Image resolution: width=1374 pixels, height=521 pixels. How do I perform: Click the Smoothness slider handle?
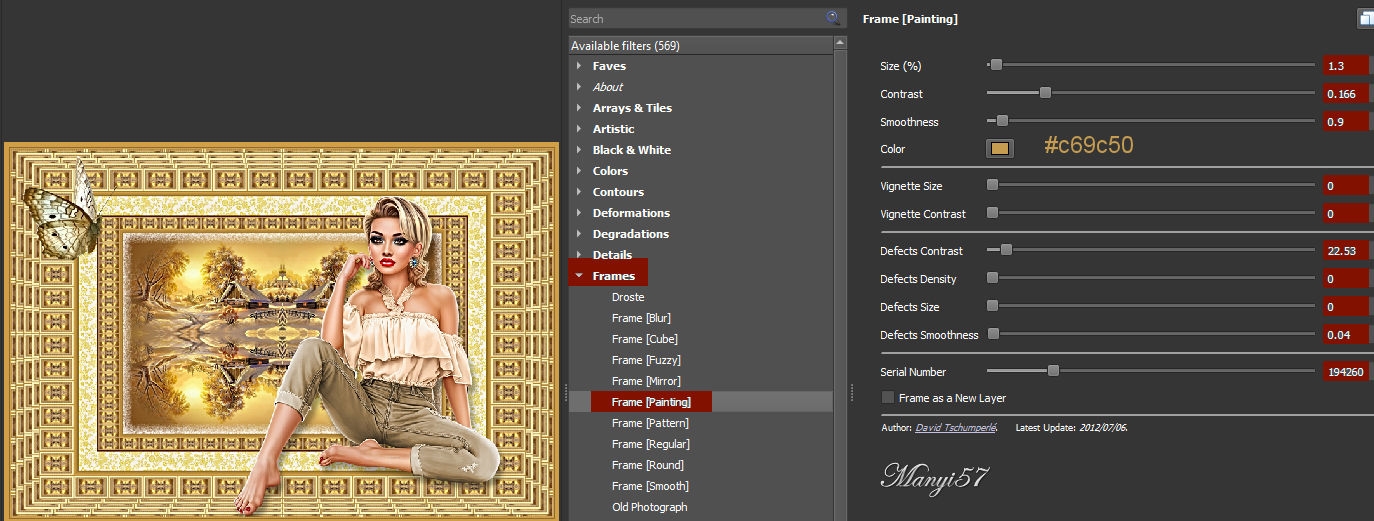click(1002, 121)
